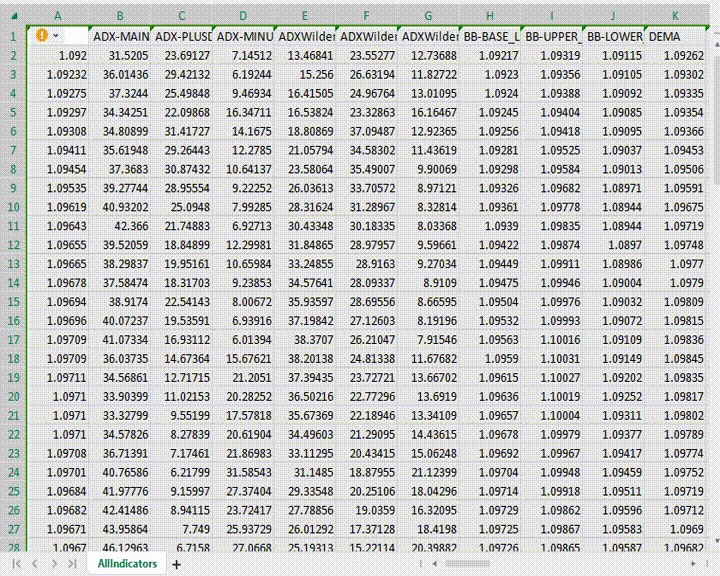Go to previous sheet arrow

pos(35,564)
